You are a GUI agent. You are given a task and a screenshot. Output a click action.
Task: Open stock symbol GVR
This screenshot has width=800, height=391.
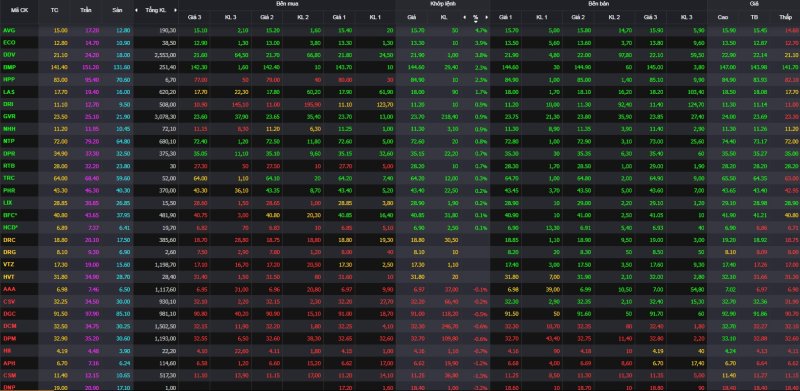click(x=9, y=116)
